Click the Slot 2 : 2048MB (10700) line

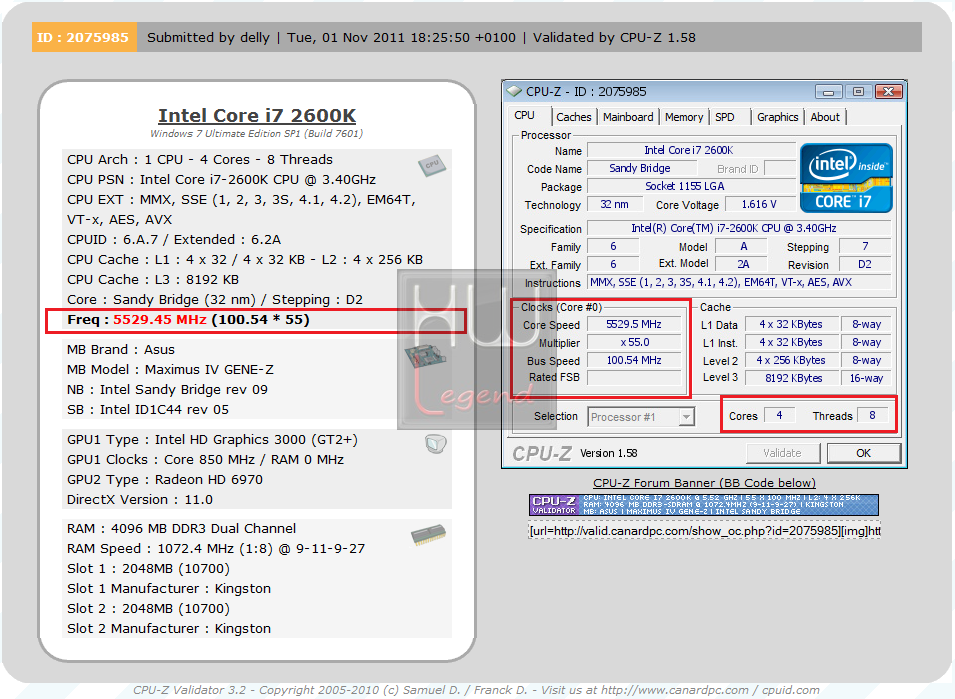[x=149, y=609]
